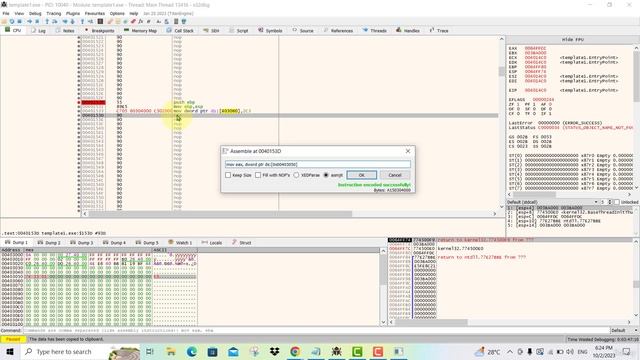Switch to the Watch 1 tab
The width and height of the screenshot is (640, 360).
(x=180, y=242)
